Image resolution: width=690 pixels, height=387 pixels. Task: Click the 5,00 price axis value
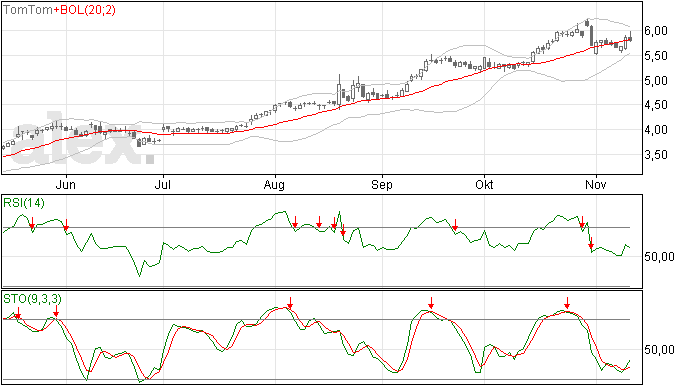click(x=656, y=81)
